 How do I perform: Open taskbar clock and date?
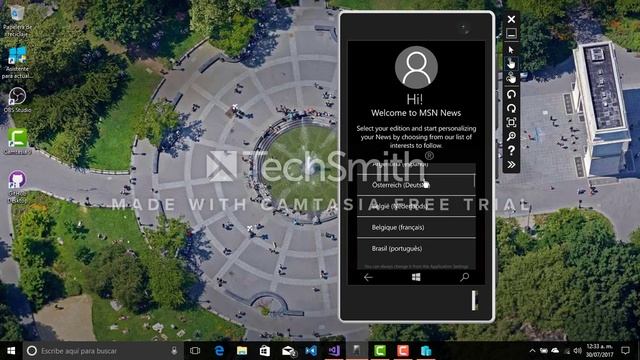pos(600,351)
